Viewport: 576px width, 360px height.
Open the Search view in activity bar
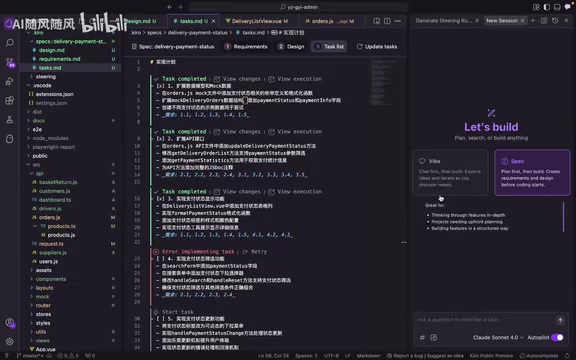tap(10, 43)
